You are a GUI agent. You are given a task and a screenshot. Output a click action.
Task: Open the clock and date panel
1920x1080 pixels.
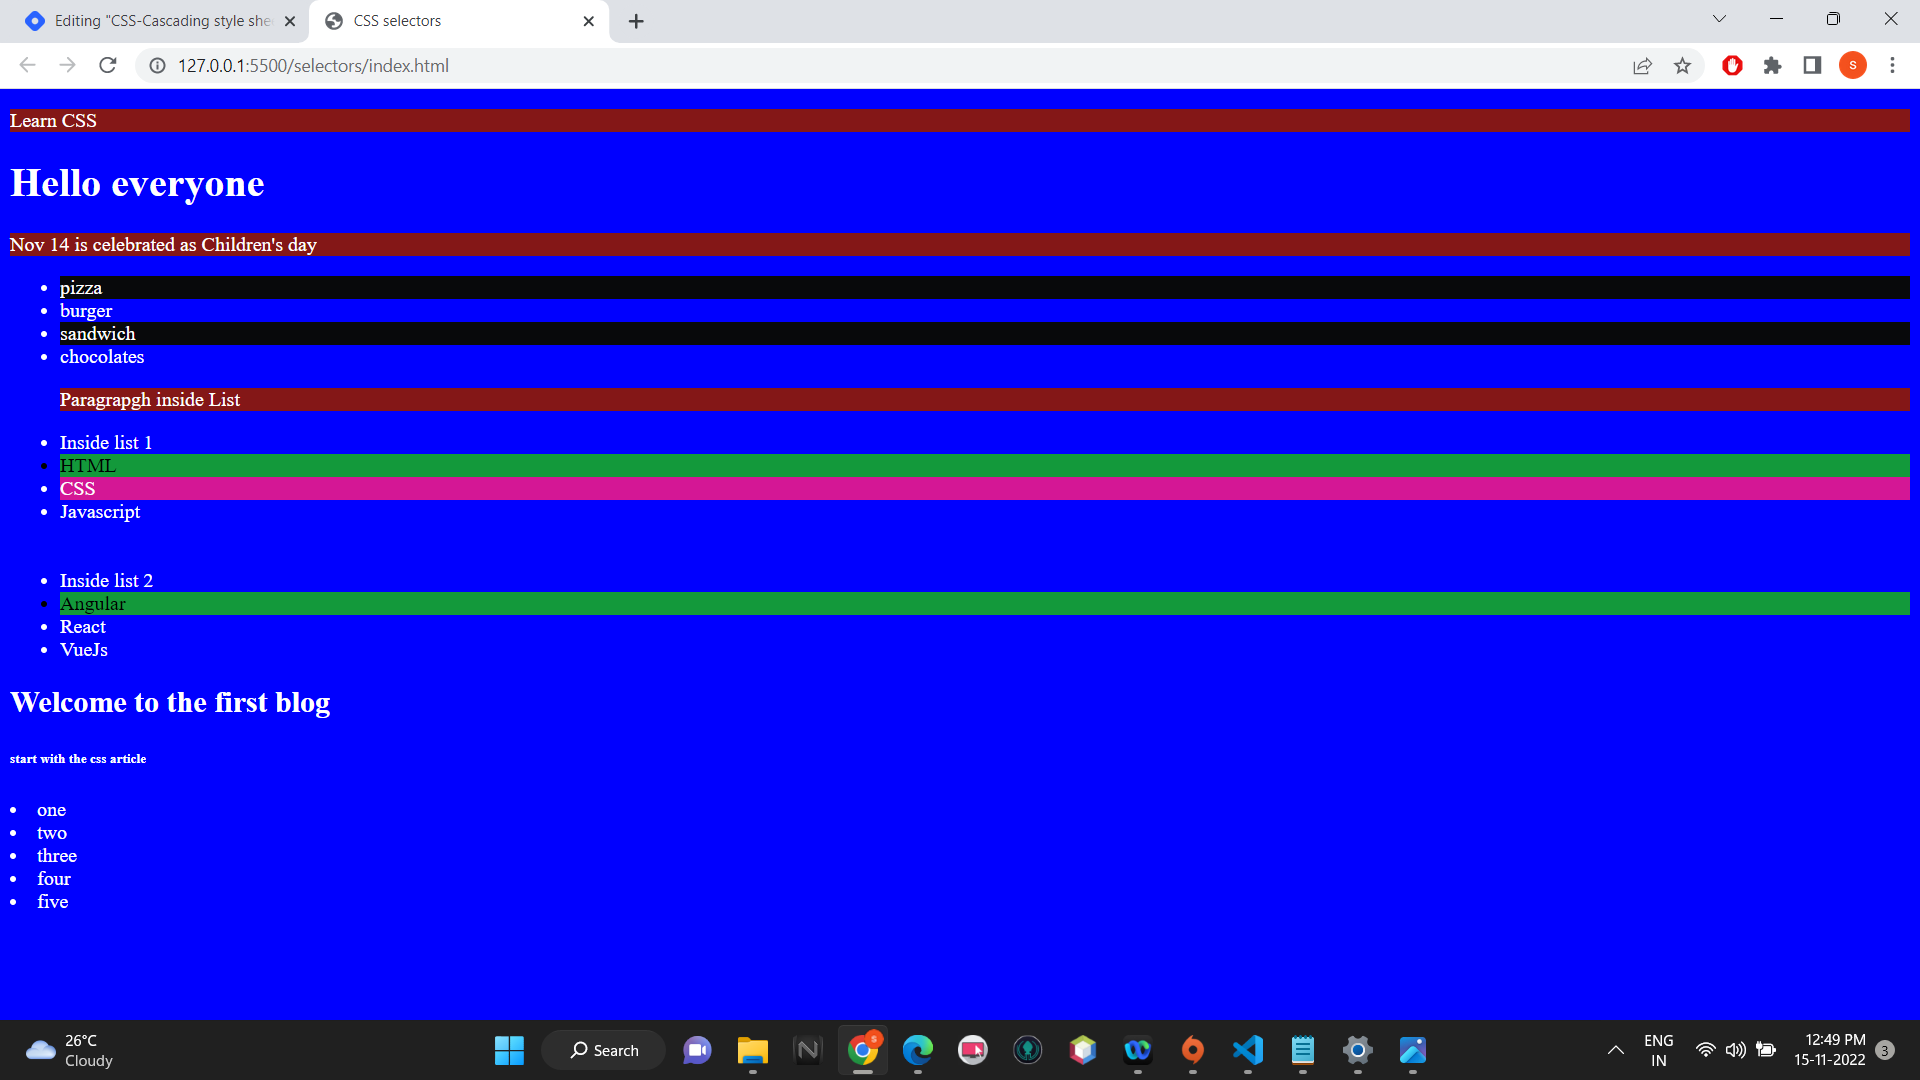1829,1050
